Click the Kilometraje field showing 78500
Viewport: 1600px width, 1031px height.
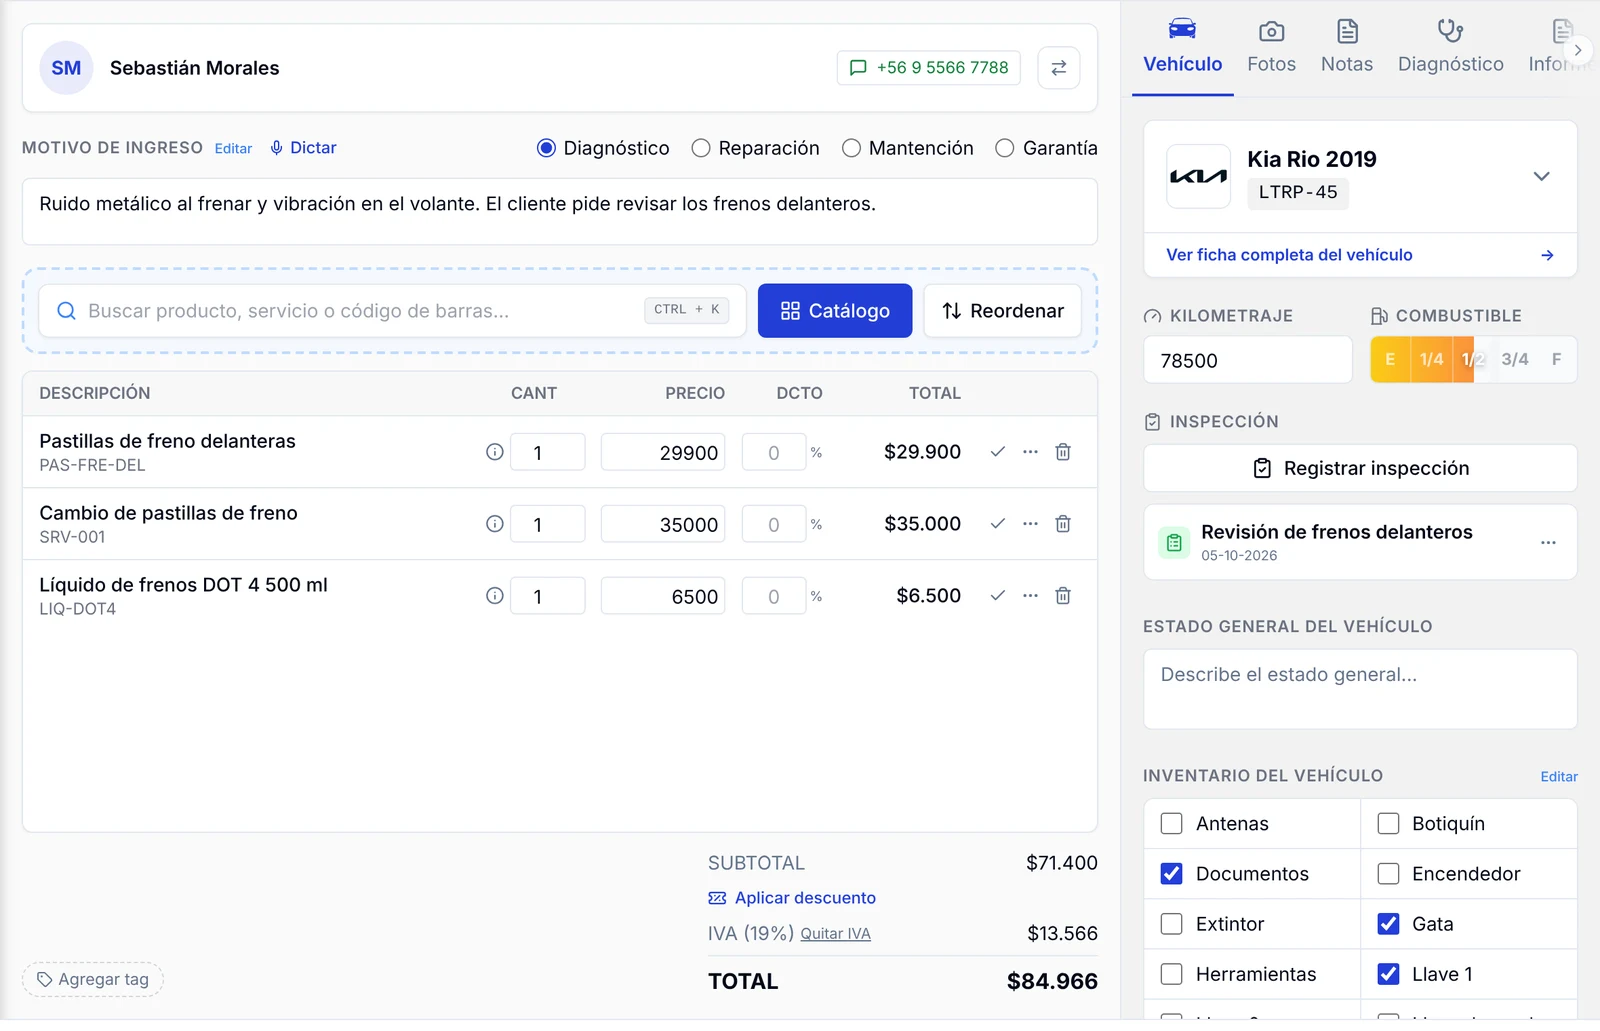[1247, 360]
